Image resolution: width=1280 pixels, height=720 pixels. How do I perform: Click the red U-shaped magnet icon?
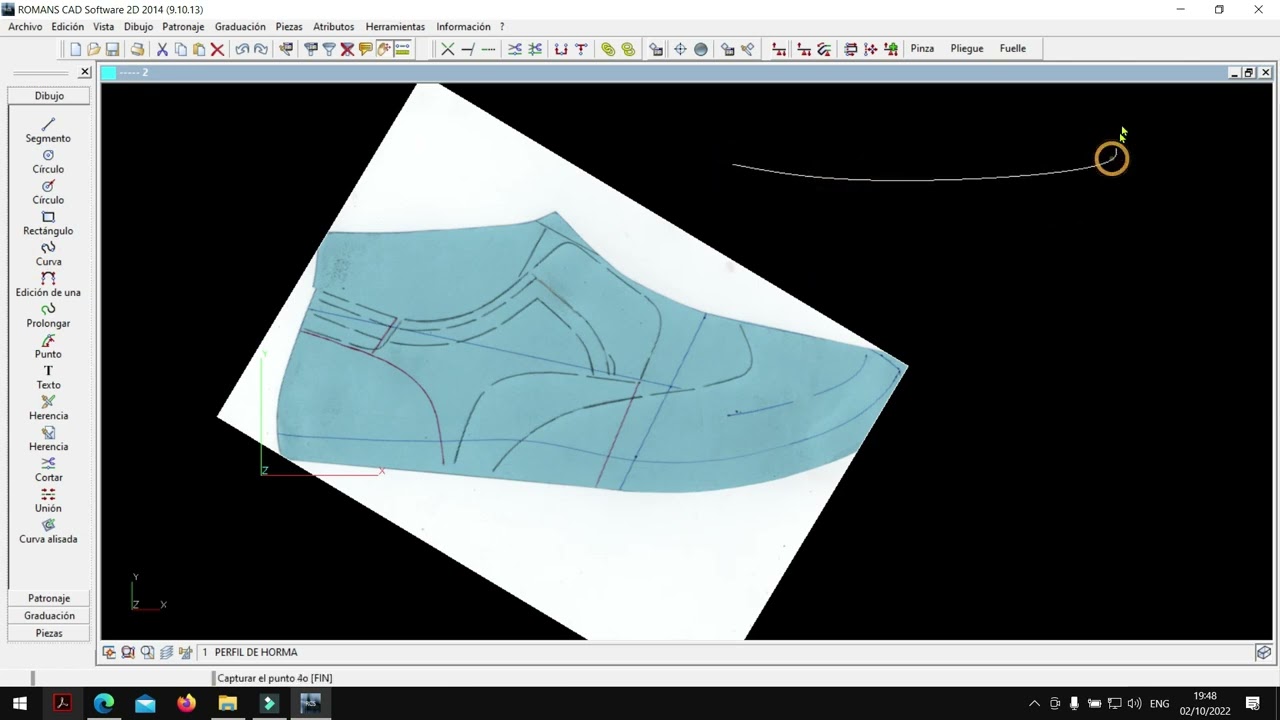pyautogui.click(x=561, y=49)
